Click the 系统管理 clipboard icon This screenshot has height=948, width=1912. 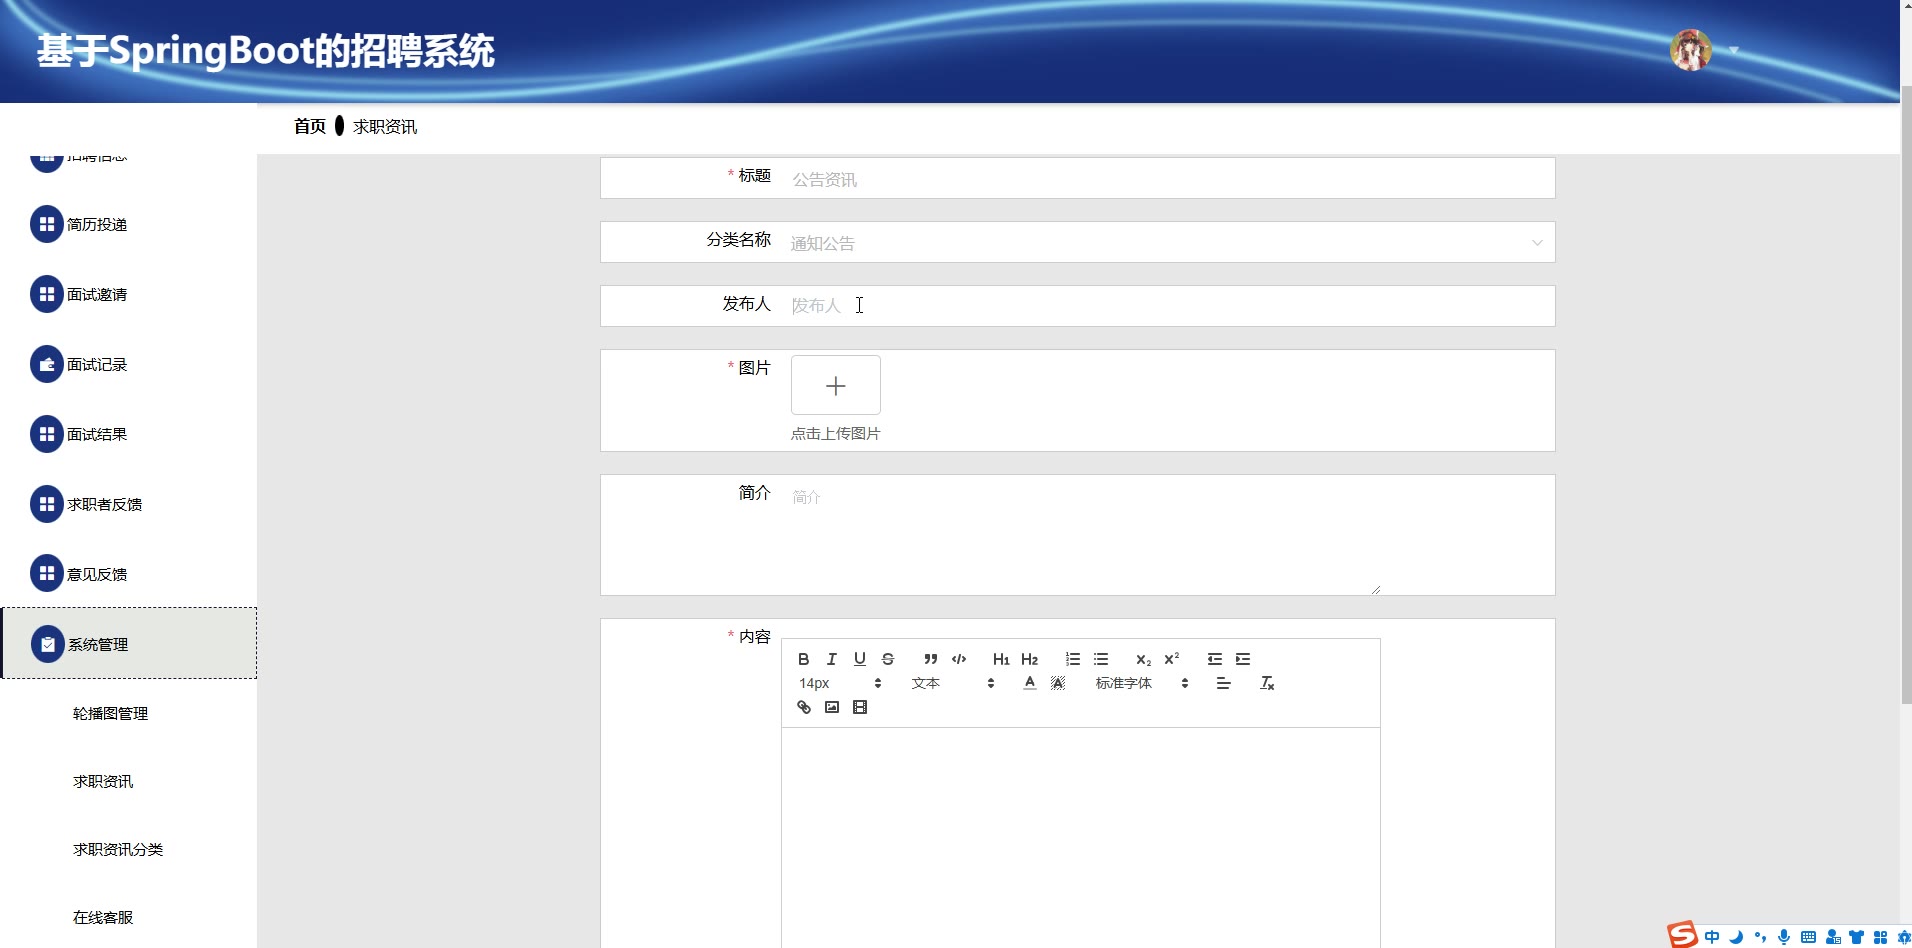pyautogui.click(x=47, y=644)
